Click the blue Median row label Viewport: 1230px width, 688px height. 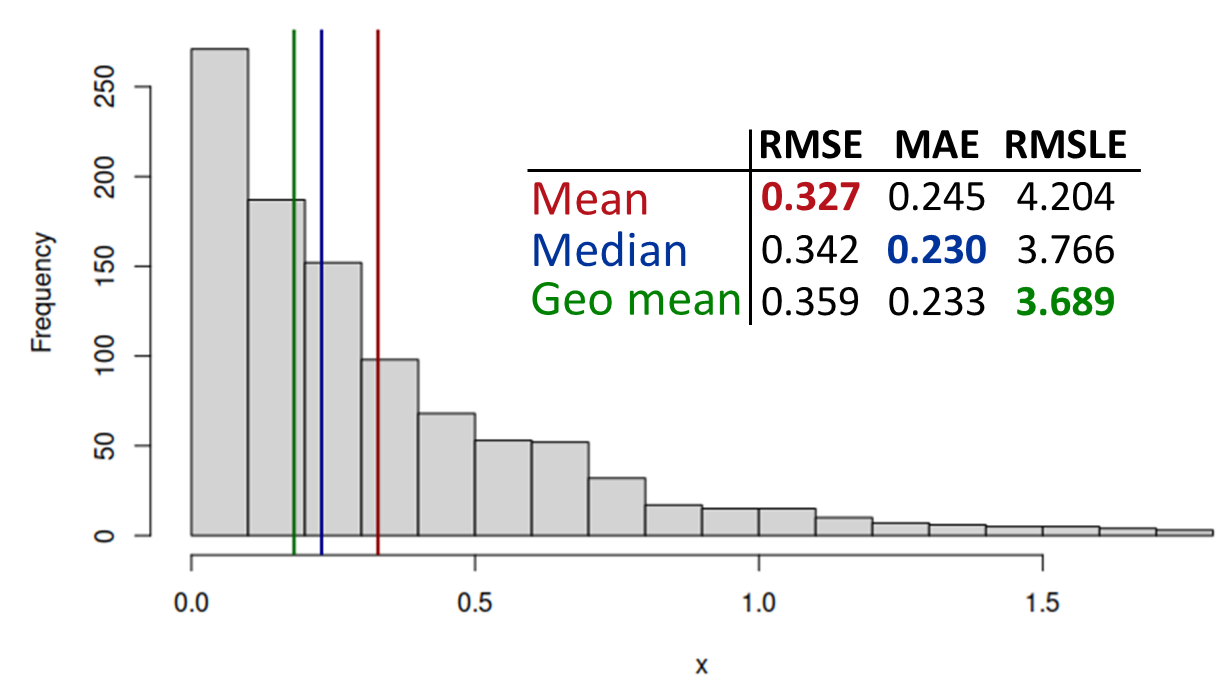click(x=610, y=250)
